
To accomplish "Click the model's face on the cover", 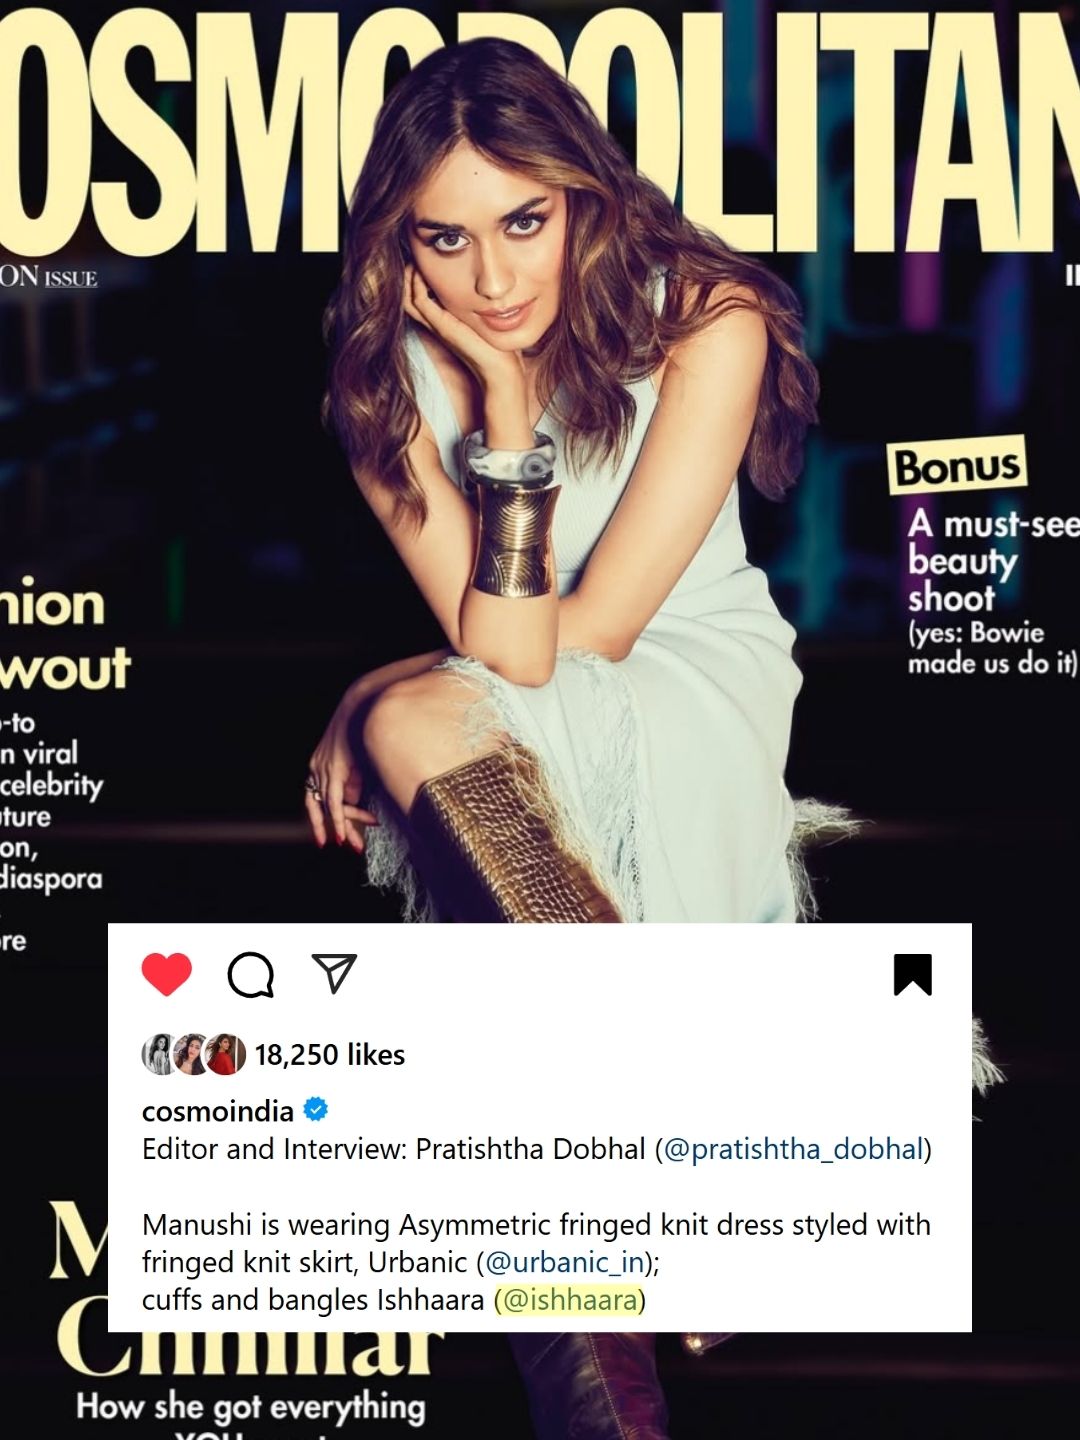I will (x=492, y=255).
